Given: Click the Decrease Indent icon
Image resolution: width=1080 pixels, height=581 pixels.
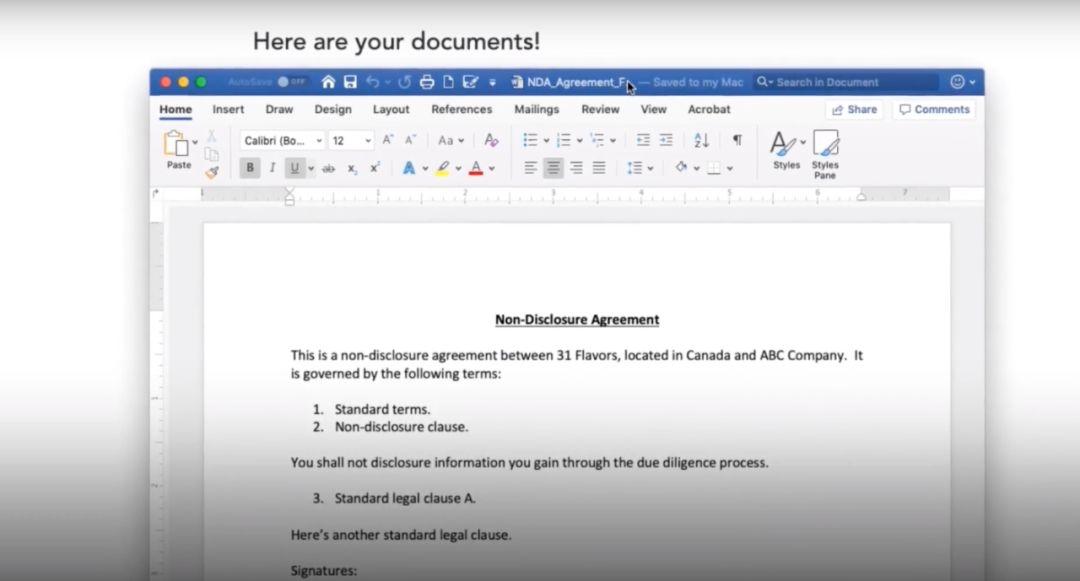Looking at the screenshot, I should pos(643,140).
